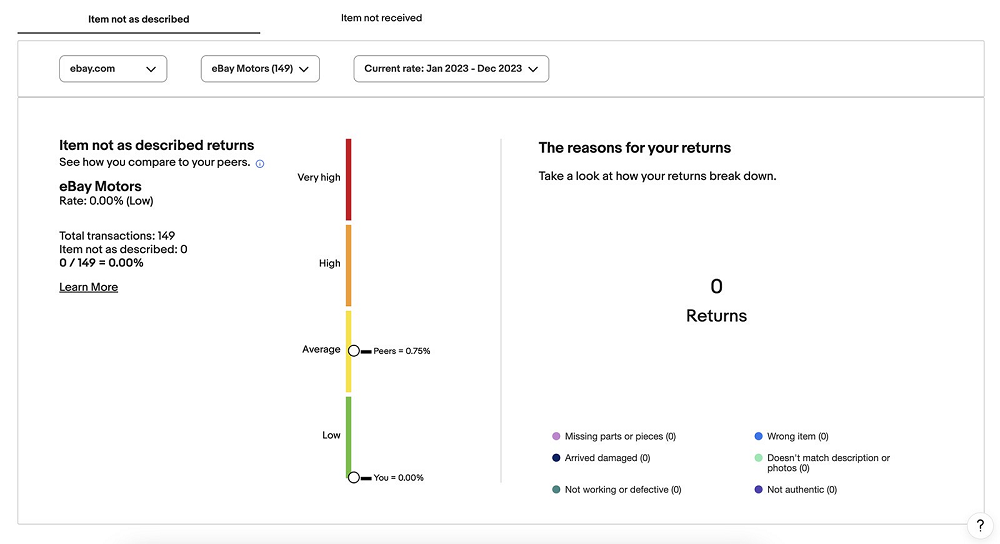Open the Current rate date range dropdown
This screenshot has height=544, width=1000.
451,69
